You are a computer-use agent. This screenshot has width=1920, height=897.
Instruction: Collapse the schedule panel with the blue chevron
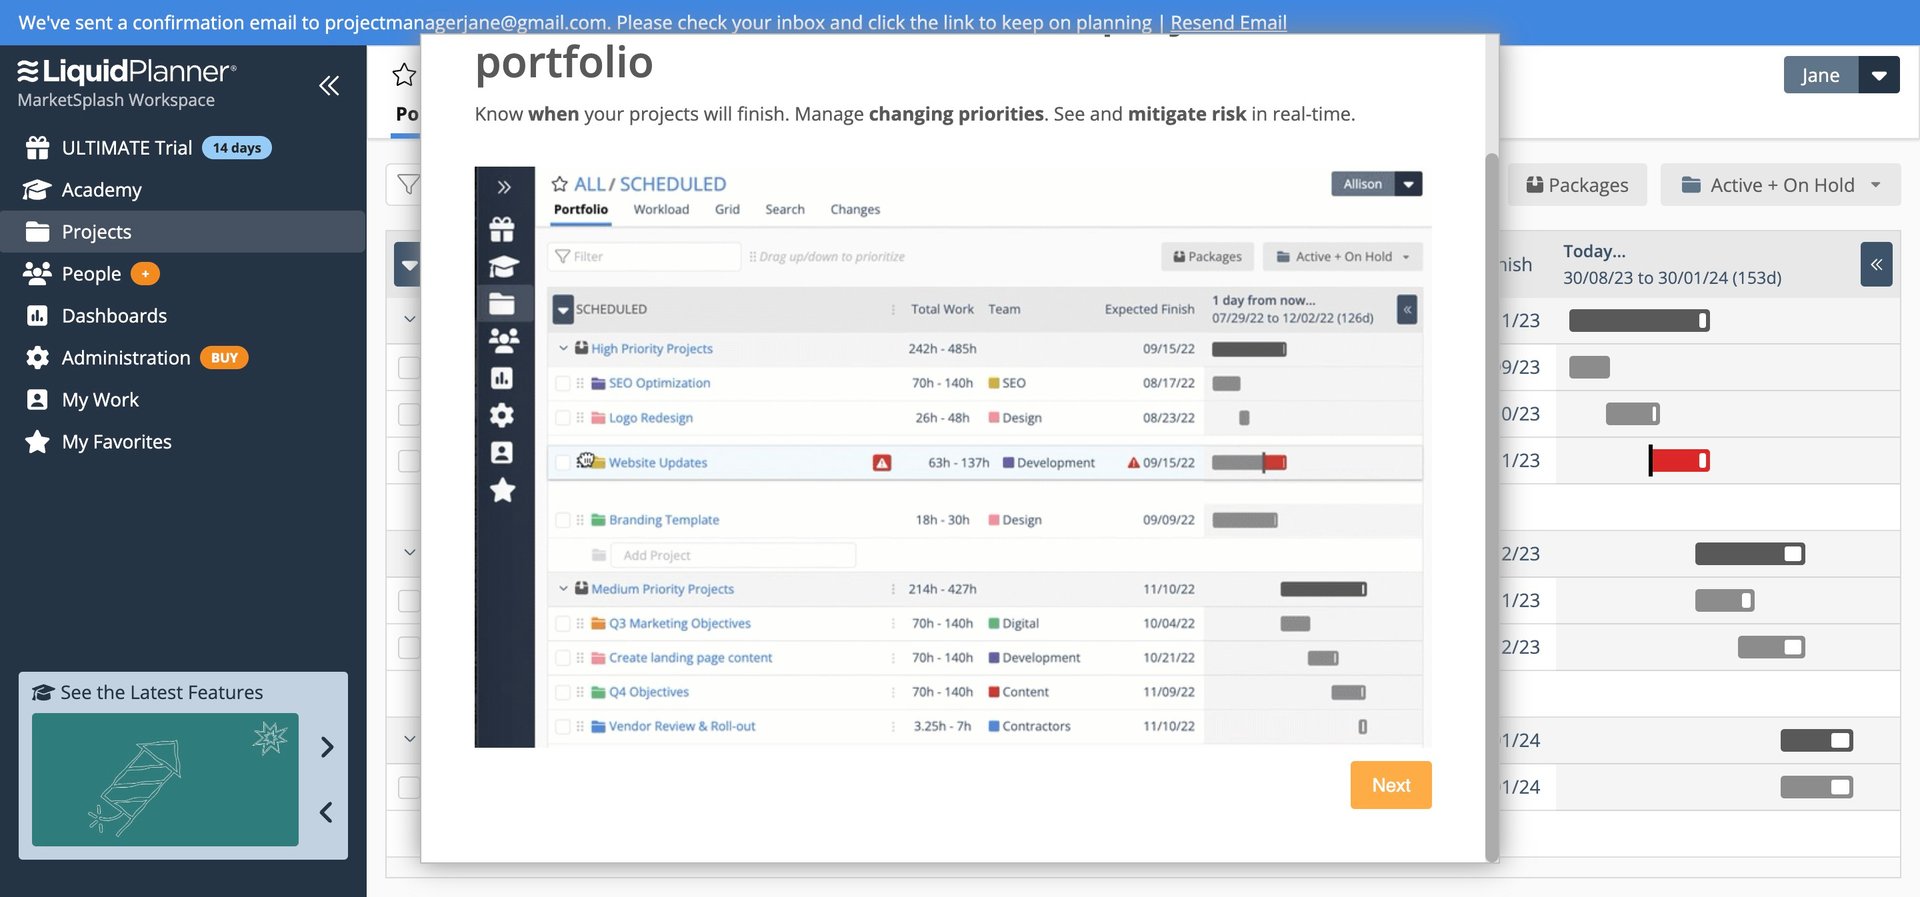point(1876,265)
